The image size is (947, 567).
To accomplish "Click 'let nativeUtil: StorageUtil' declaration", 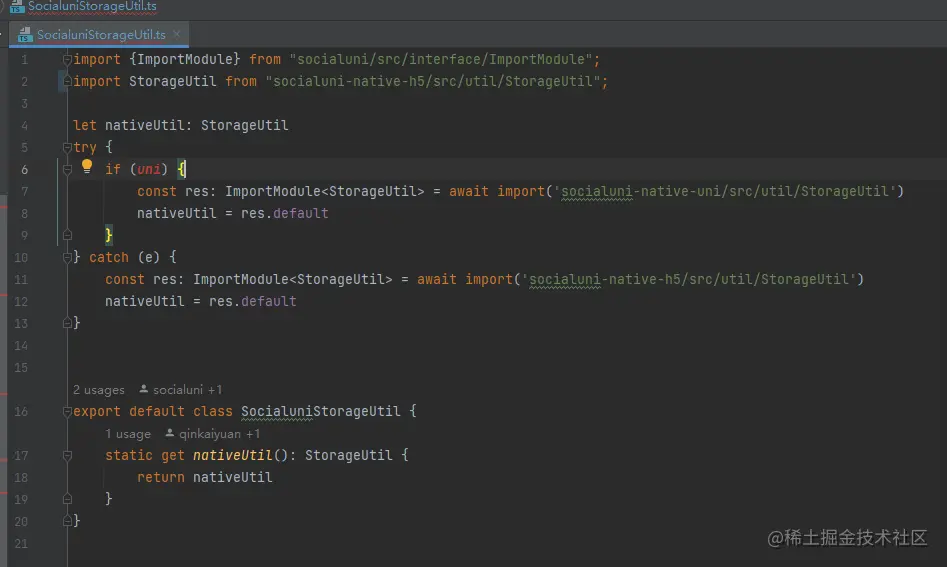I will (x=181, y=125).
